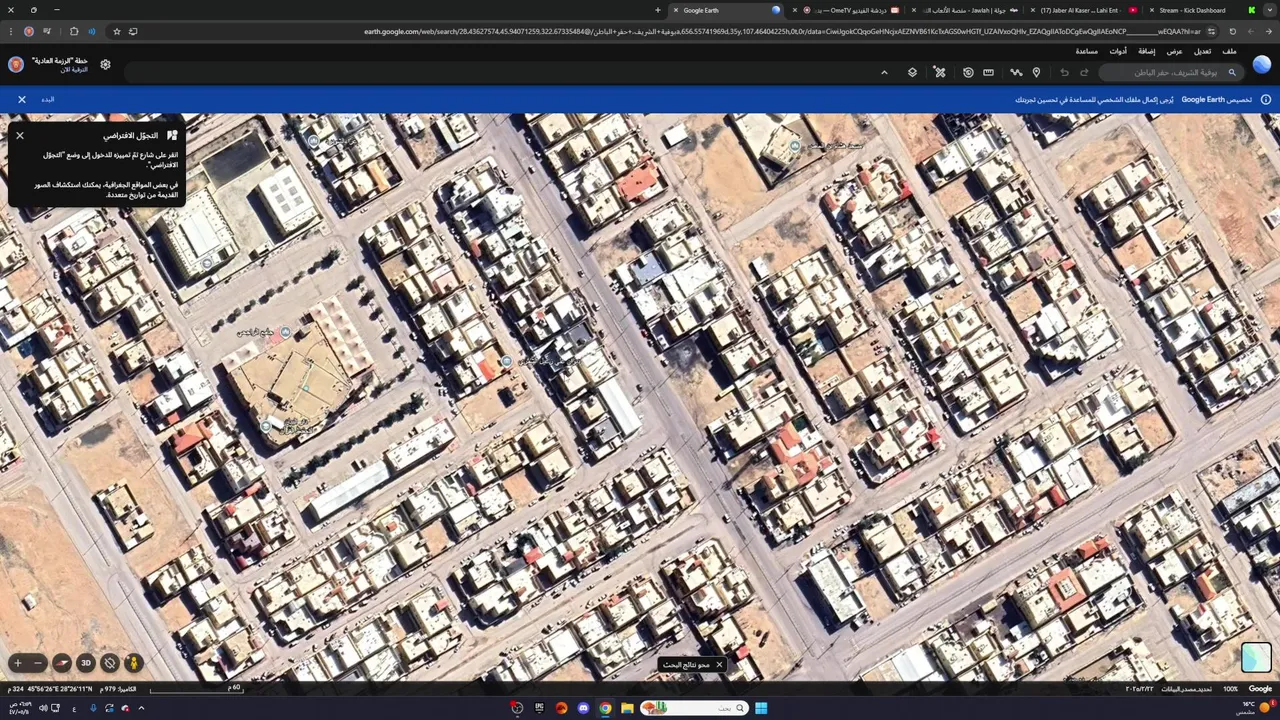Switch to the OmeTV browser tab
The width and height of the screenshot is (1280, 720).
tap(845, 10)
